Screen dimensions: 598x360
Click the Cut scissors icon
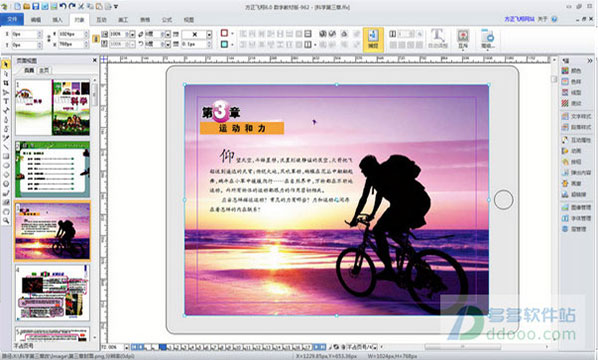(x=81, y=6)
